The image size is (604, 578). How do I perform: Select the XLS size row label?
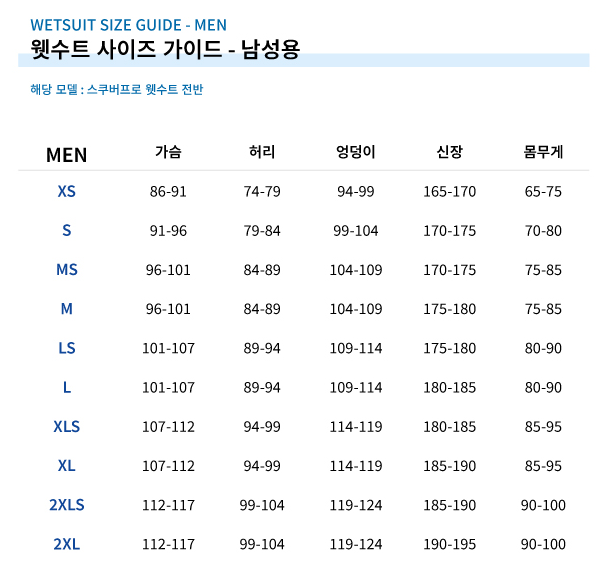[x=66, y=427]
